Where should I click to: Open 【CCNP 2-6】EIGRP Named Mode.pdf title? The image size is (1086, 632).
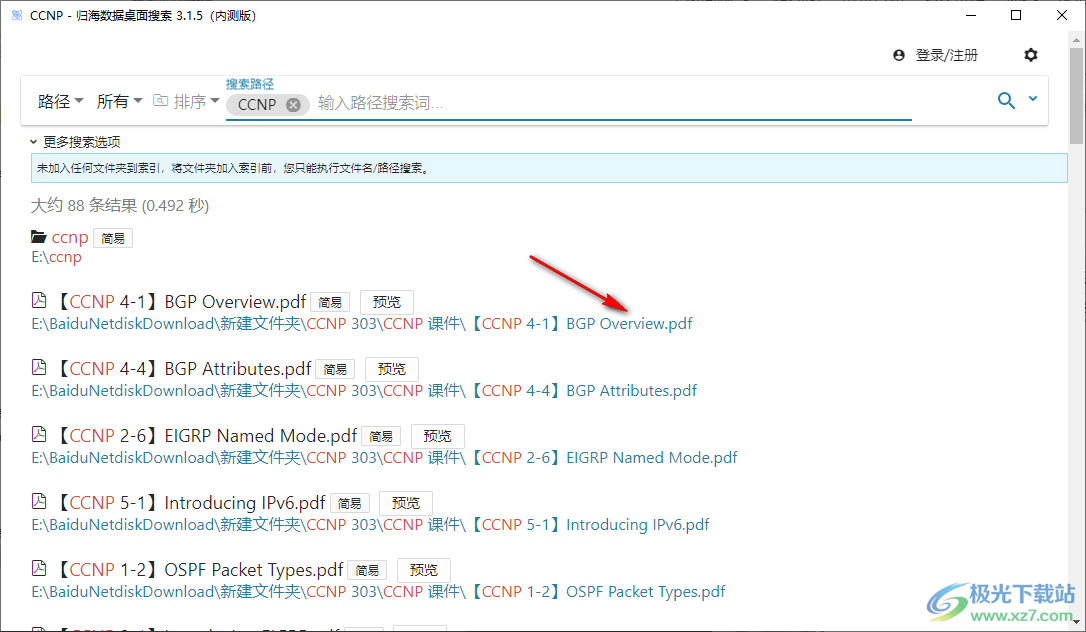click(x=205, y=436)
